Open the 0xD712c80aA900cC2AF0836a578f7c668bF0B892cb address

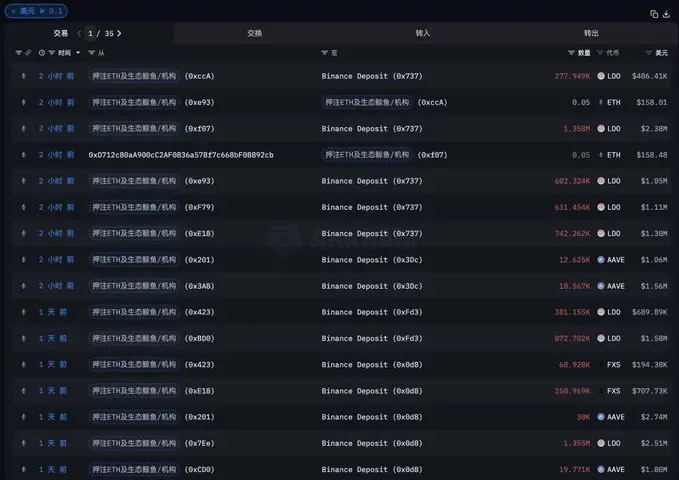click(x=180, y=155)
